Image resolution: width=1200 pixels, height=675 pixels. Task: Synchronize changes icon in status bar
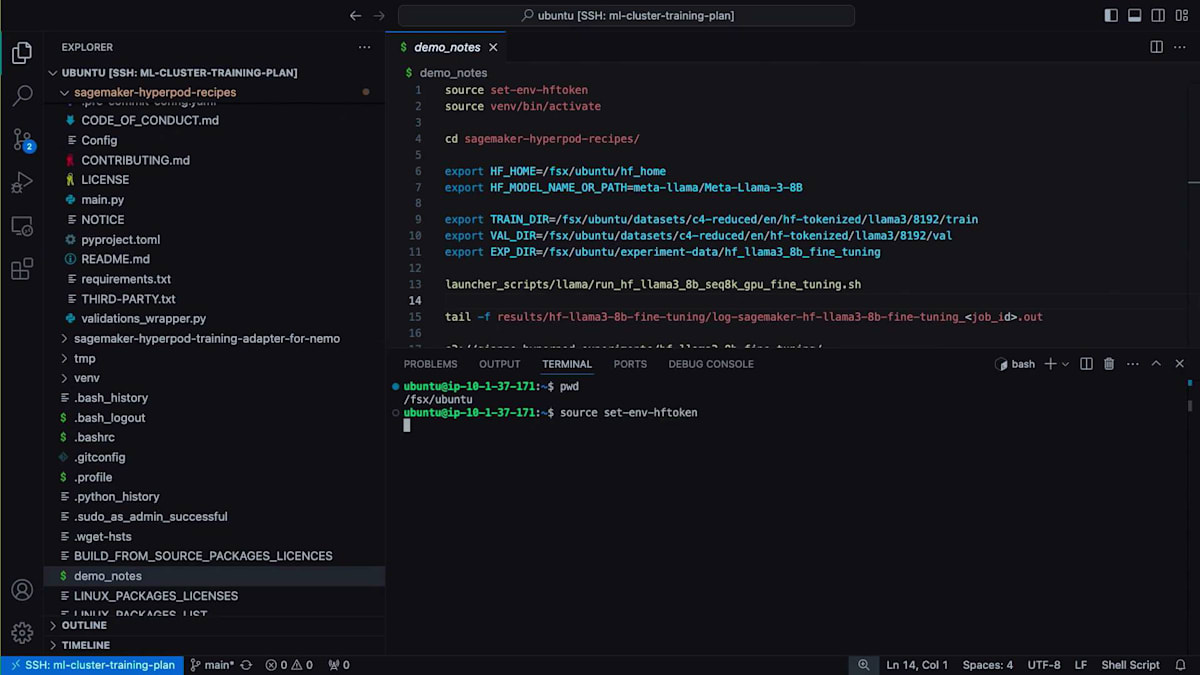pos(246,665)
